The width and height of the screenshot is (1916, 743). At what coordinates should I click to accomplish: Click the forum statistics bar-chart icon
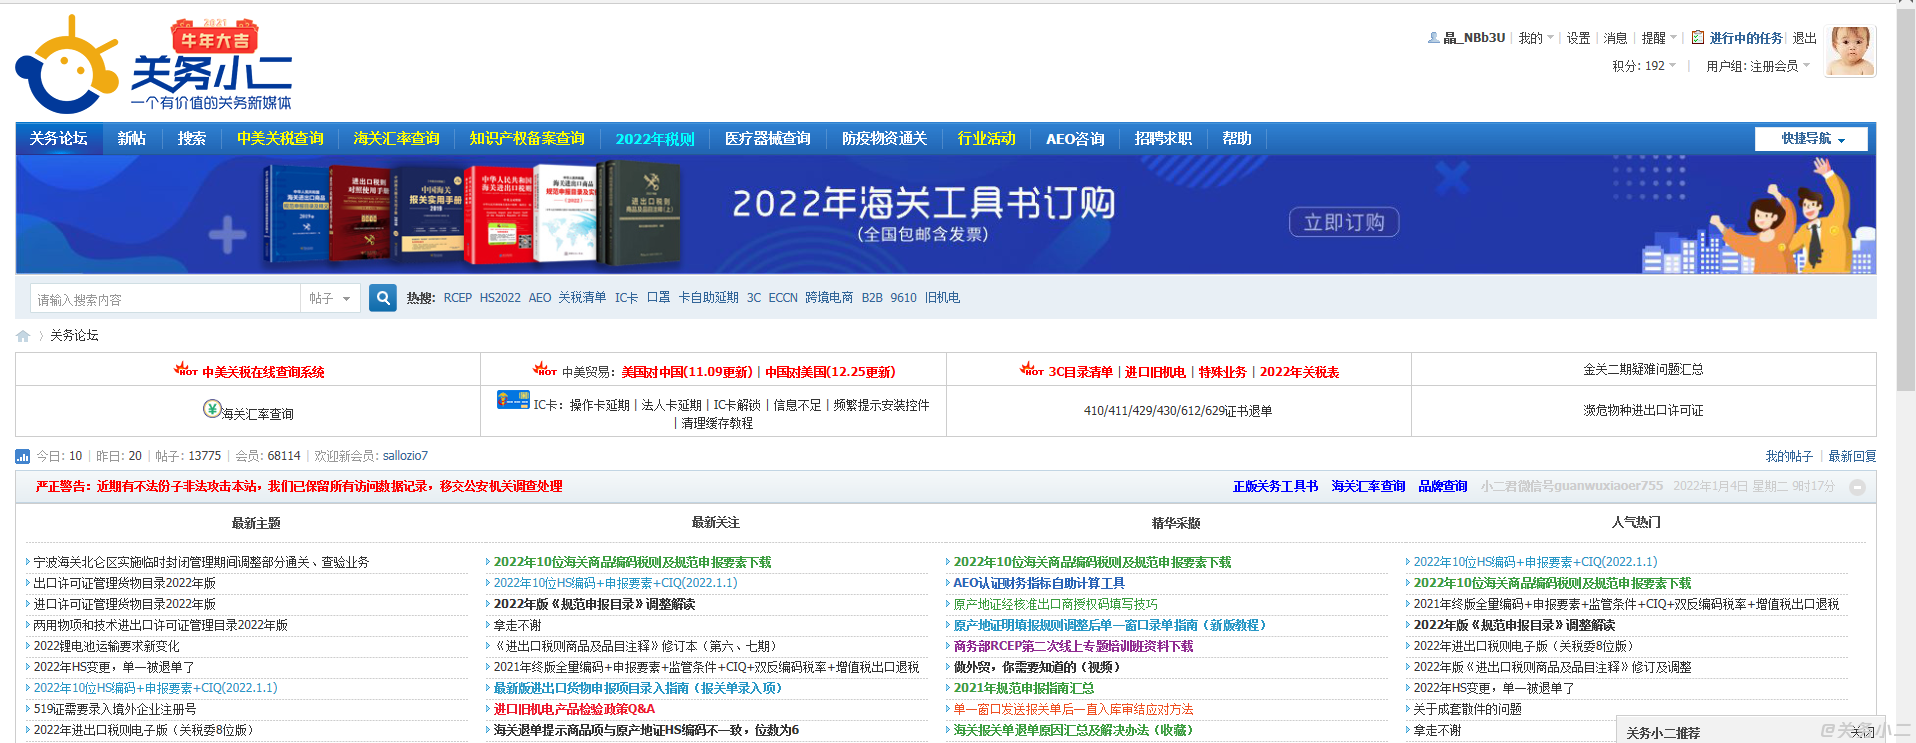(23, 456)
